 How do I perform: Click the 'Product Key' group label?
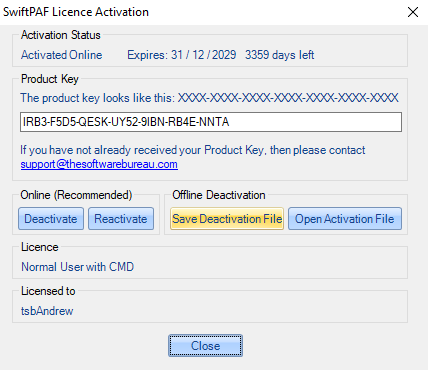pyautogui.click(x=50, y=79)
